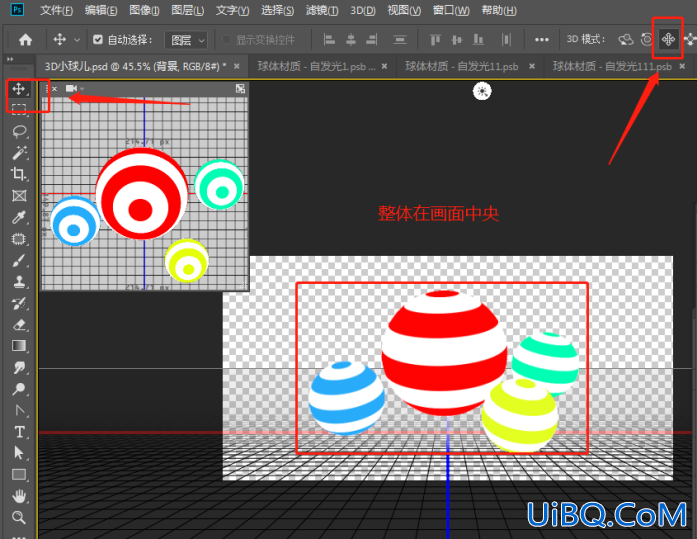The height and width of the screenshot is (539, 697).
Task: Open the three-dots more align options
Action: tap(541, 40)
